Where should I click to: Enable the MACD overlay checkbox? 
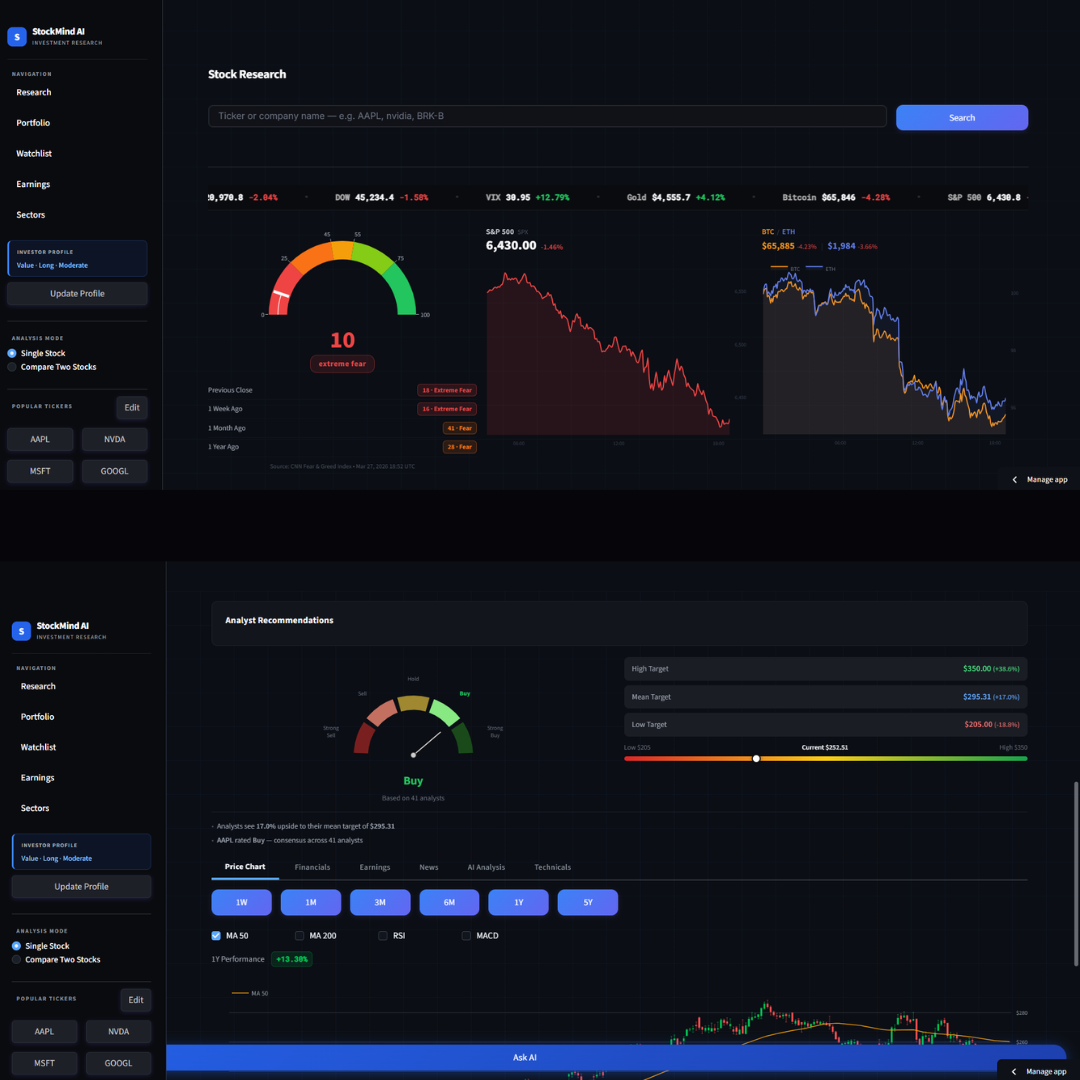point(465,935)
